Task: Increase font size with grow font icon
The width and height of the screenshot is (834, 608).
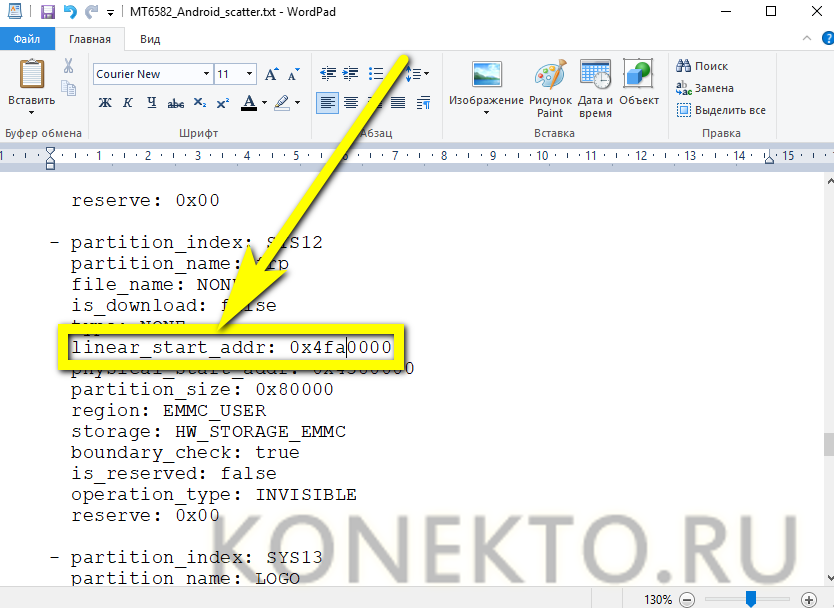Action: point(272,74)
